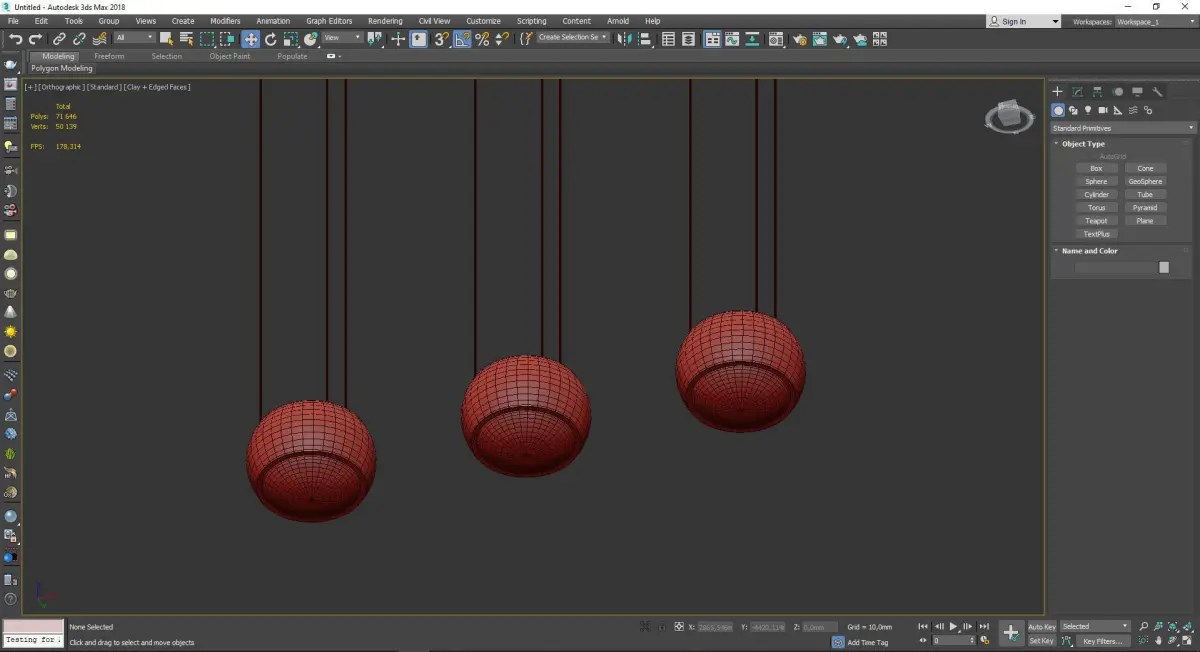Toggle the 3D Snaps button

click(441, 39)
